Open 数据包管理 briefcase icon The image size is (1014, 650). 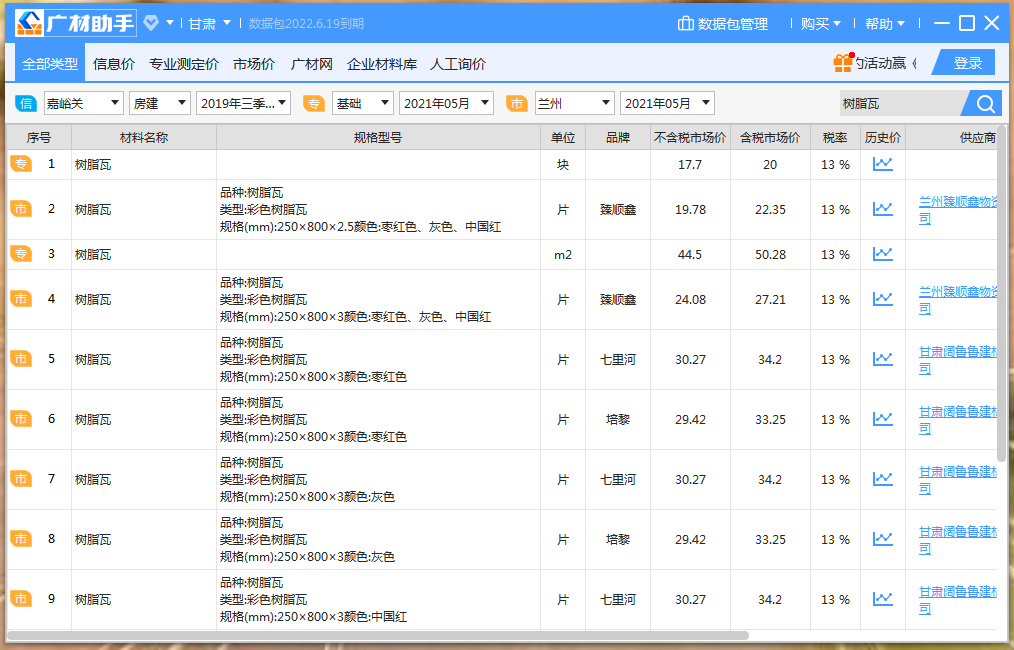click(x=685, y=24)
